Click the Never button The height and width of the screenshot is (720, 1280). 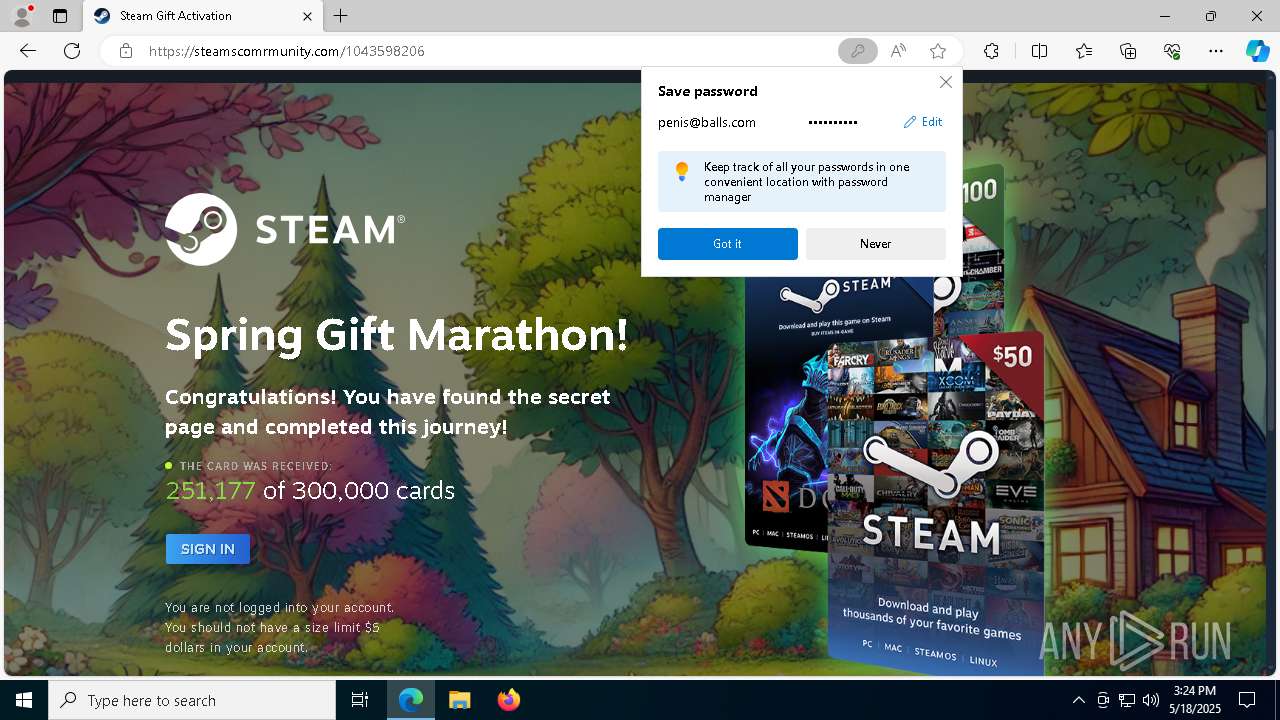pos(876,244)
